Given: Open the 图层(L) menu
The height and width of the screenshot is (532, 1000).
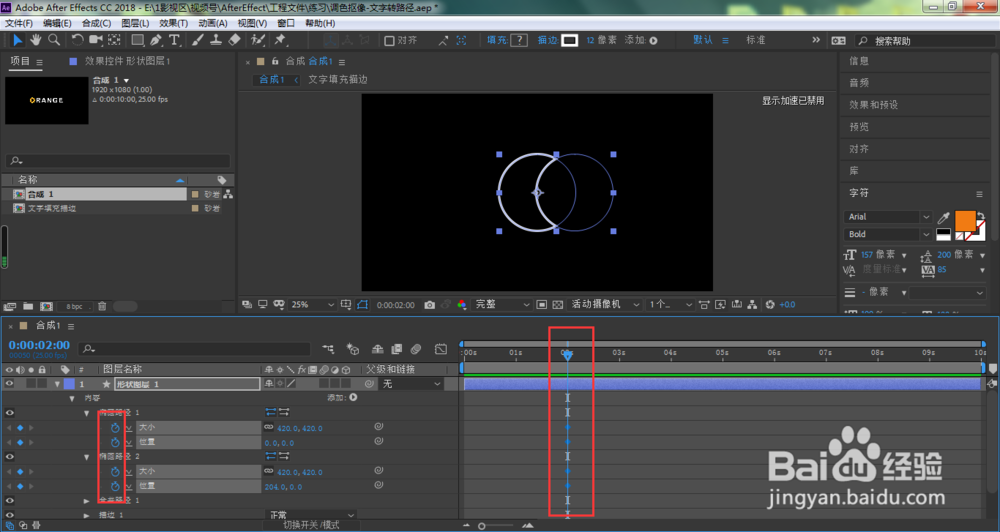Looking at the screenshot, I should click(135, 23).
